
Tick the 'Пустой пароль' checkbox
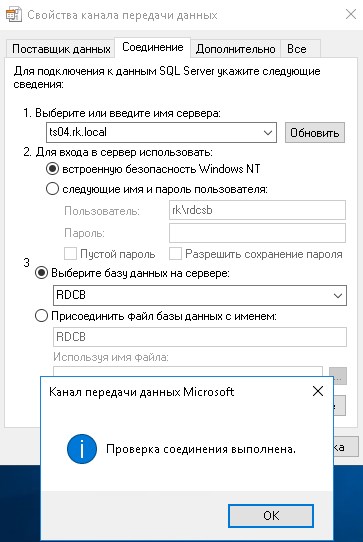(x=70, y=254)
